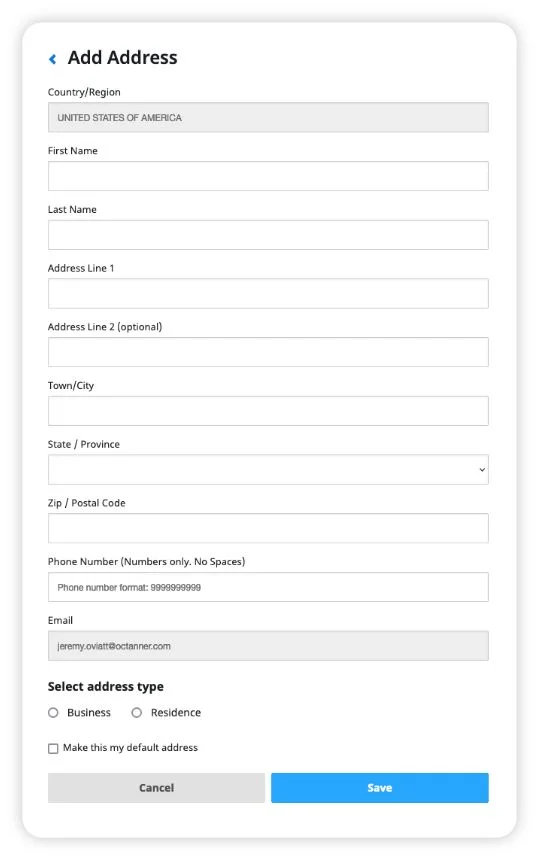Click the Business label text

[x=89, y=712]
